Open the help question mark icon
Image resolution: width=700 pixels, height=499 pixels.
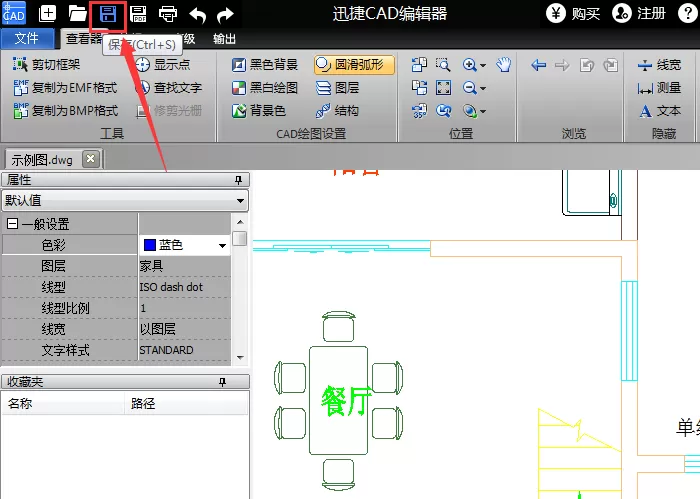687,13
